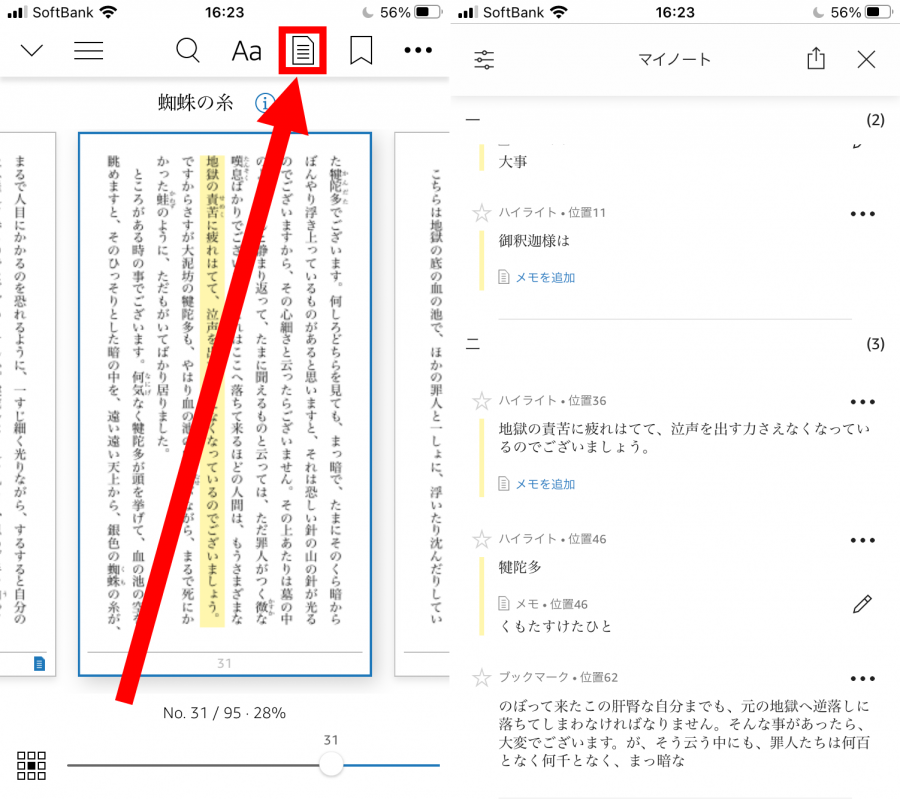Open the overflow menu on the ブックマーク entry

pyautogui.click(x=862, y=678)
